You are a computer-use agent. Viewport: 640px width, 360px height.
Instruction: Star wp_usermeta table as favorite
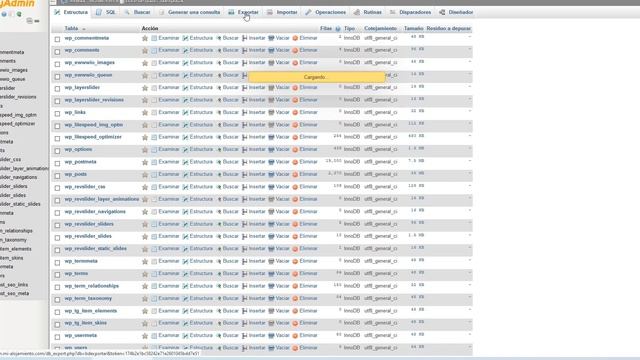[x=144, y=336]
